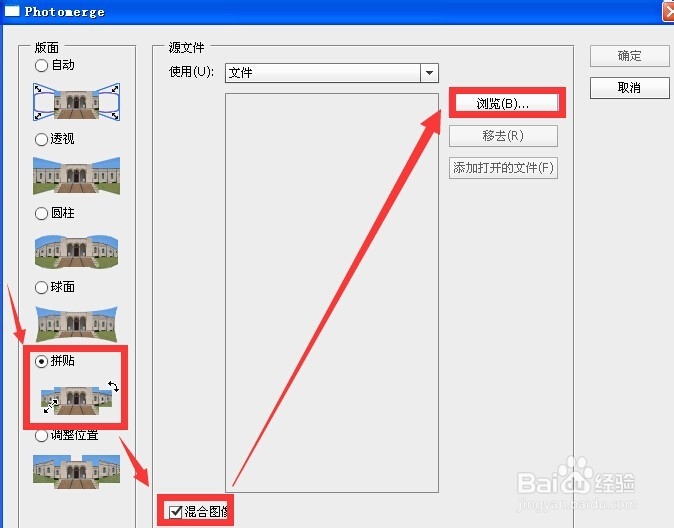Select the 拼贴 layout radio button

click(41, 362)
